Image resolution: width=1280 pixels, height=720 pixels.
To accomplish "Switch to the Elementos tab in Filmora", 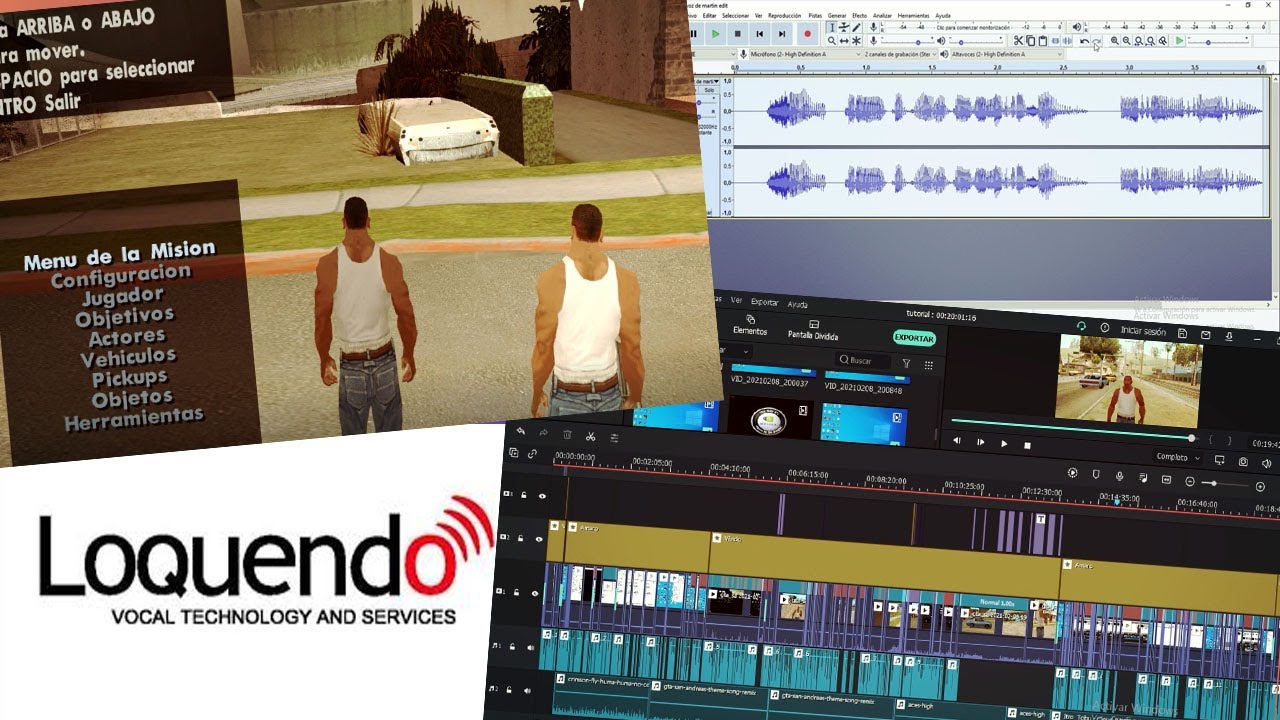I will coord(750,325).
